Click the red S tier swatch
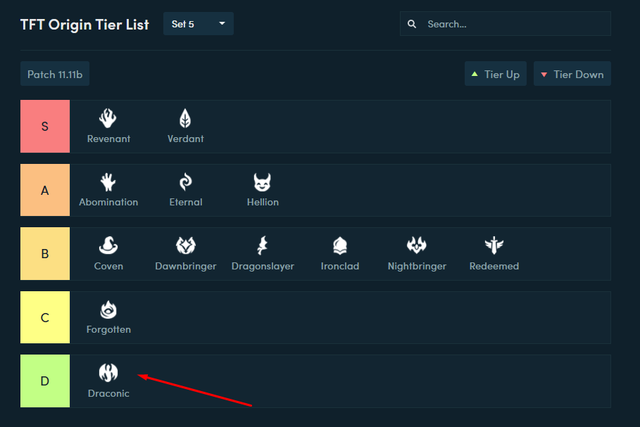The image size is (640, 427). click(45, 126)
